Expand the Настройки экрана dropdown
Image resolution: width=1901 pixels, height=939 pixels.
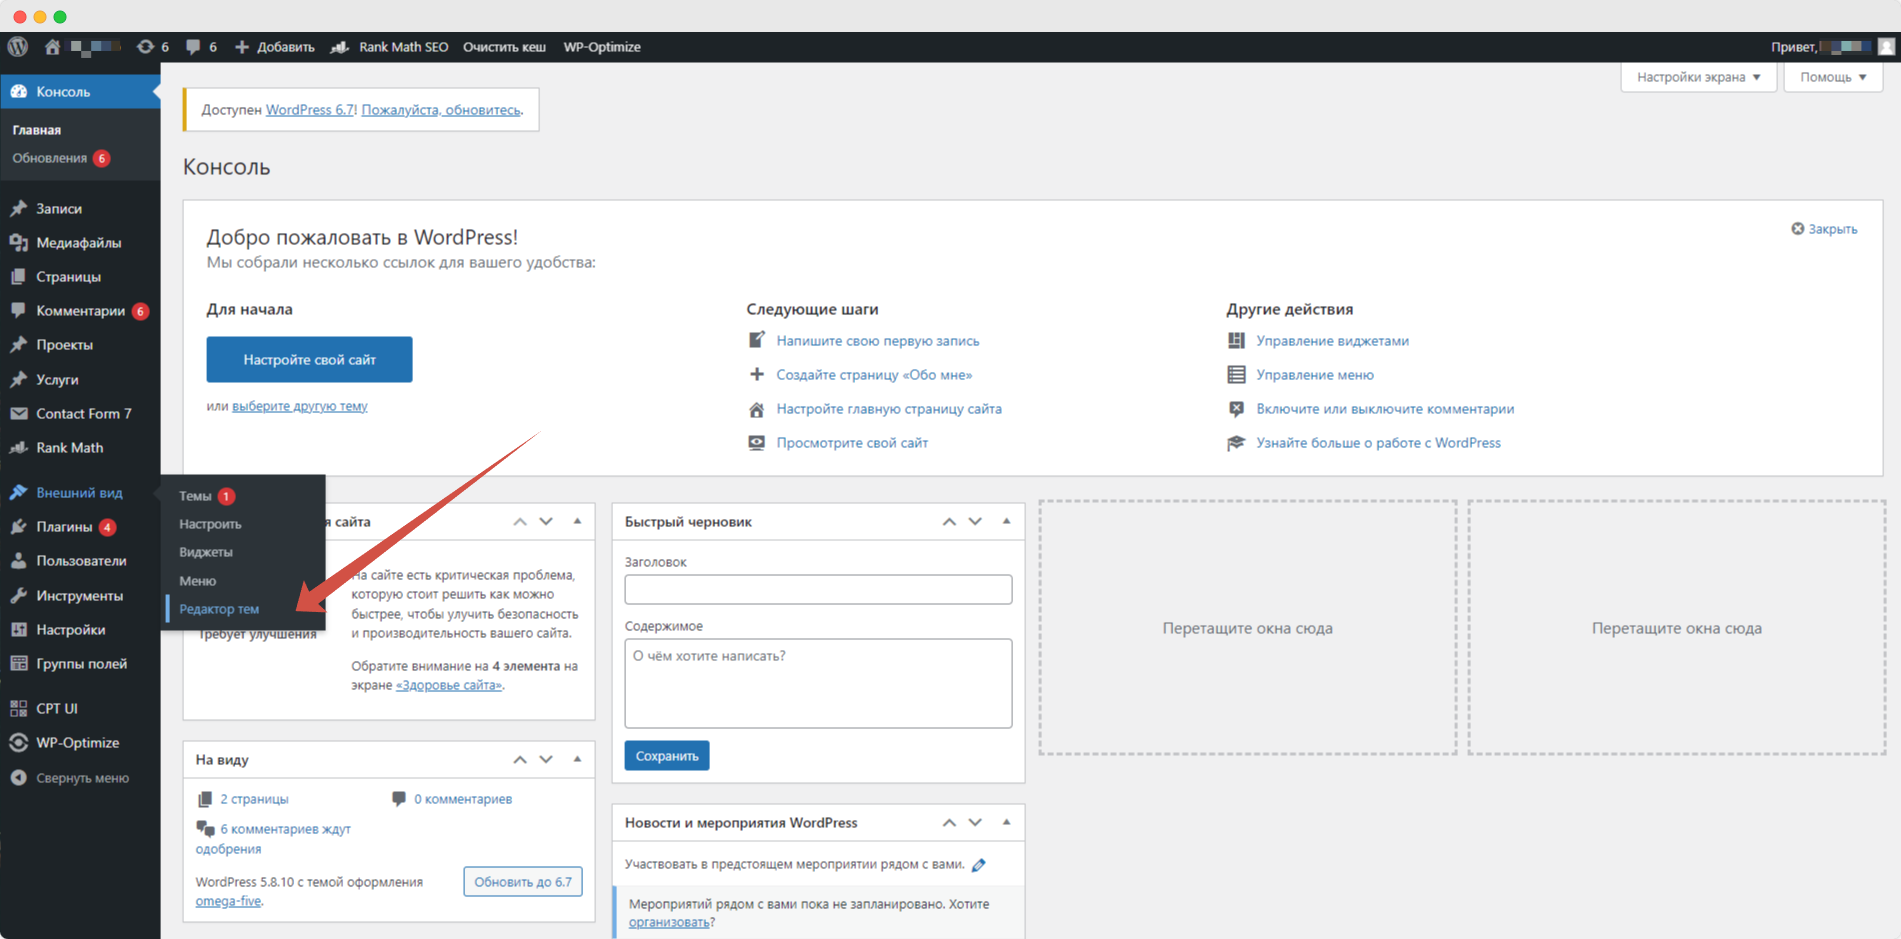pyautogui.click(x=1698, y=77)
